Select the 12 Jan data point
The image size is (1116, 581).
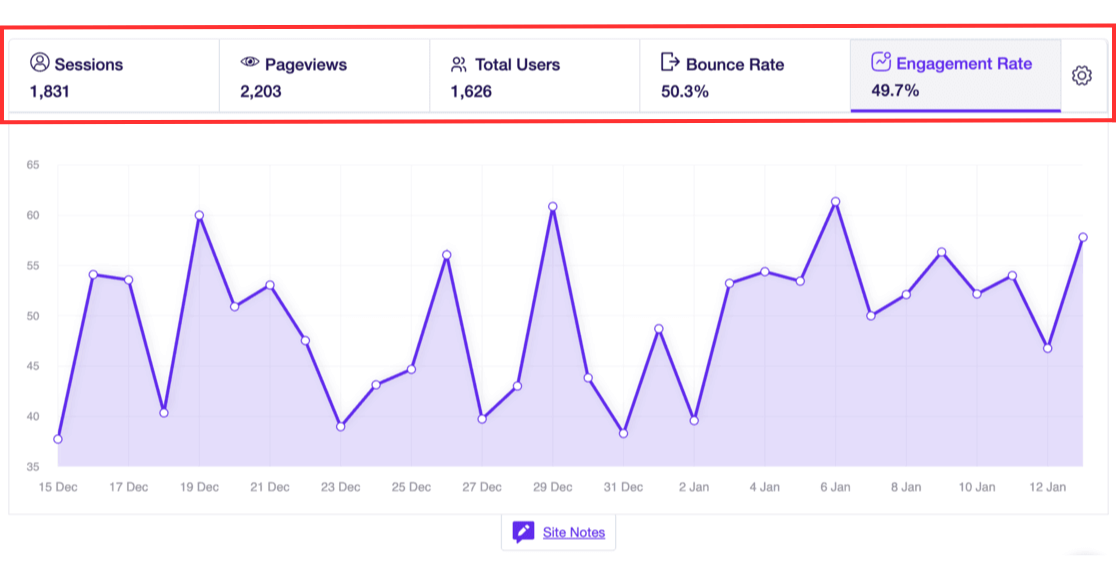(x=1048, y=348)
